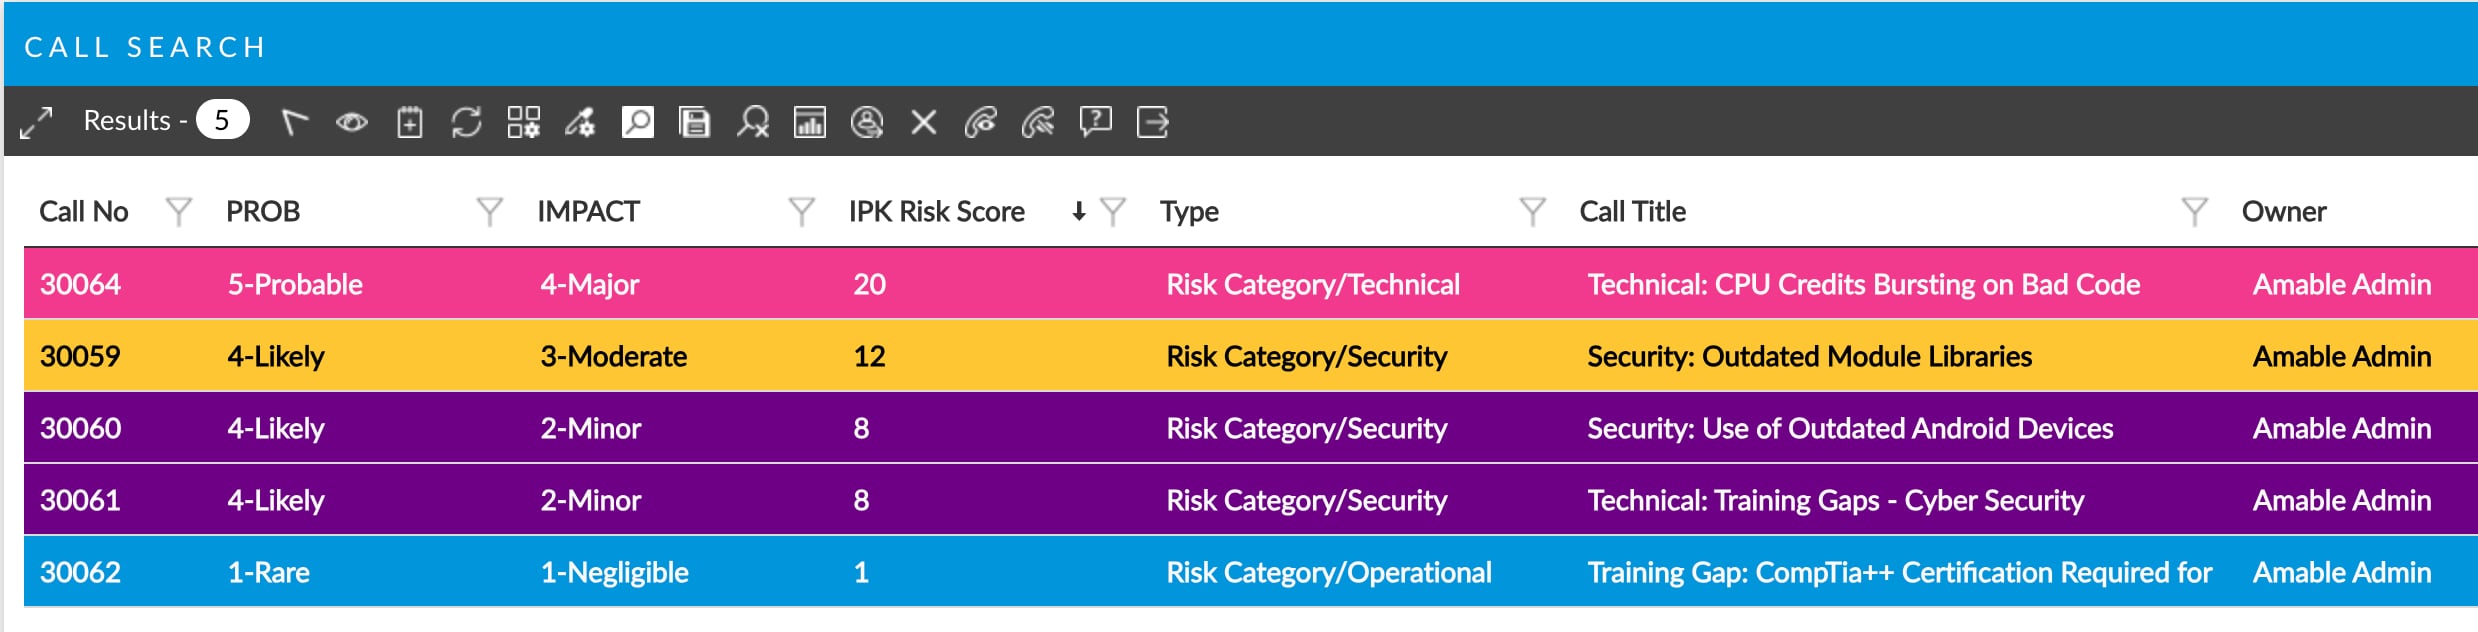The image size is (2478, 632).
Task: Refresh the search results
Action: tap(466, 122)
